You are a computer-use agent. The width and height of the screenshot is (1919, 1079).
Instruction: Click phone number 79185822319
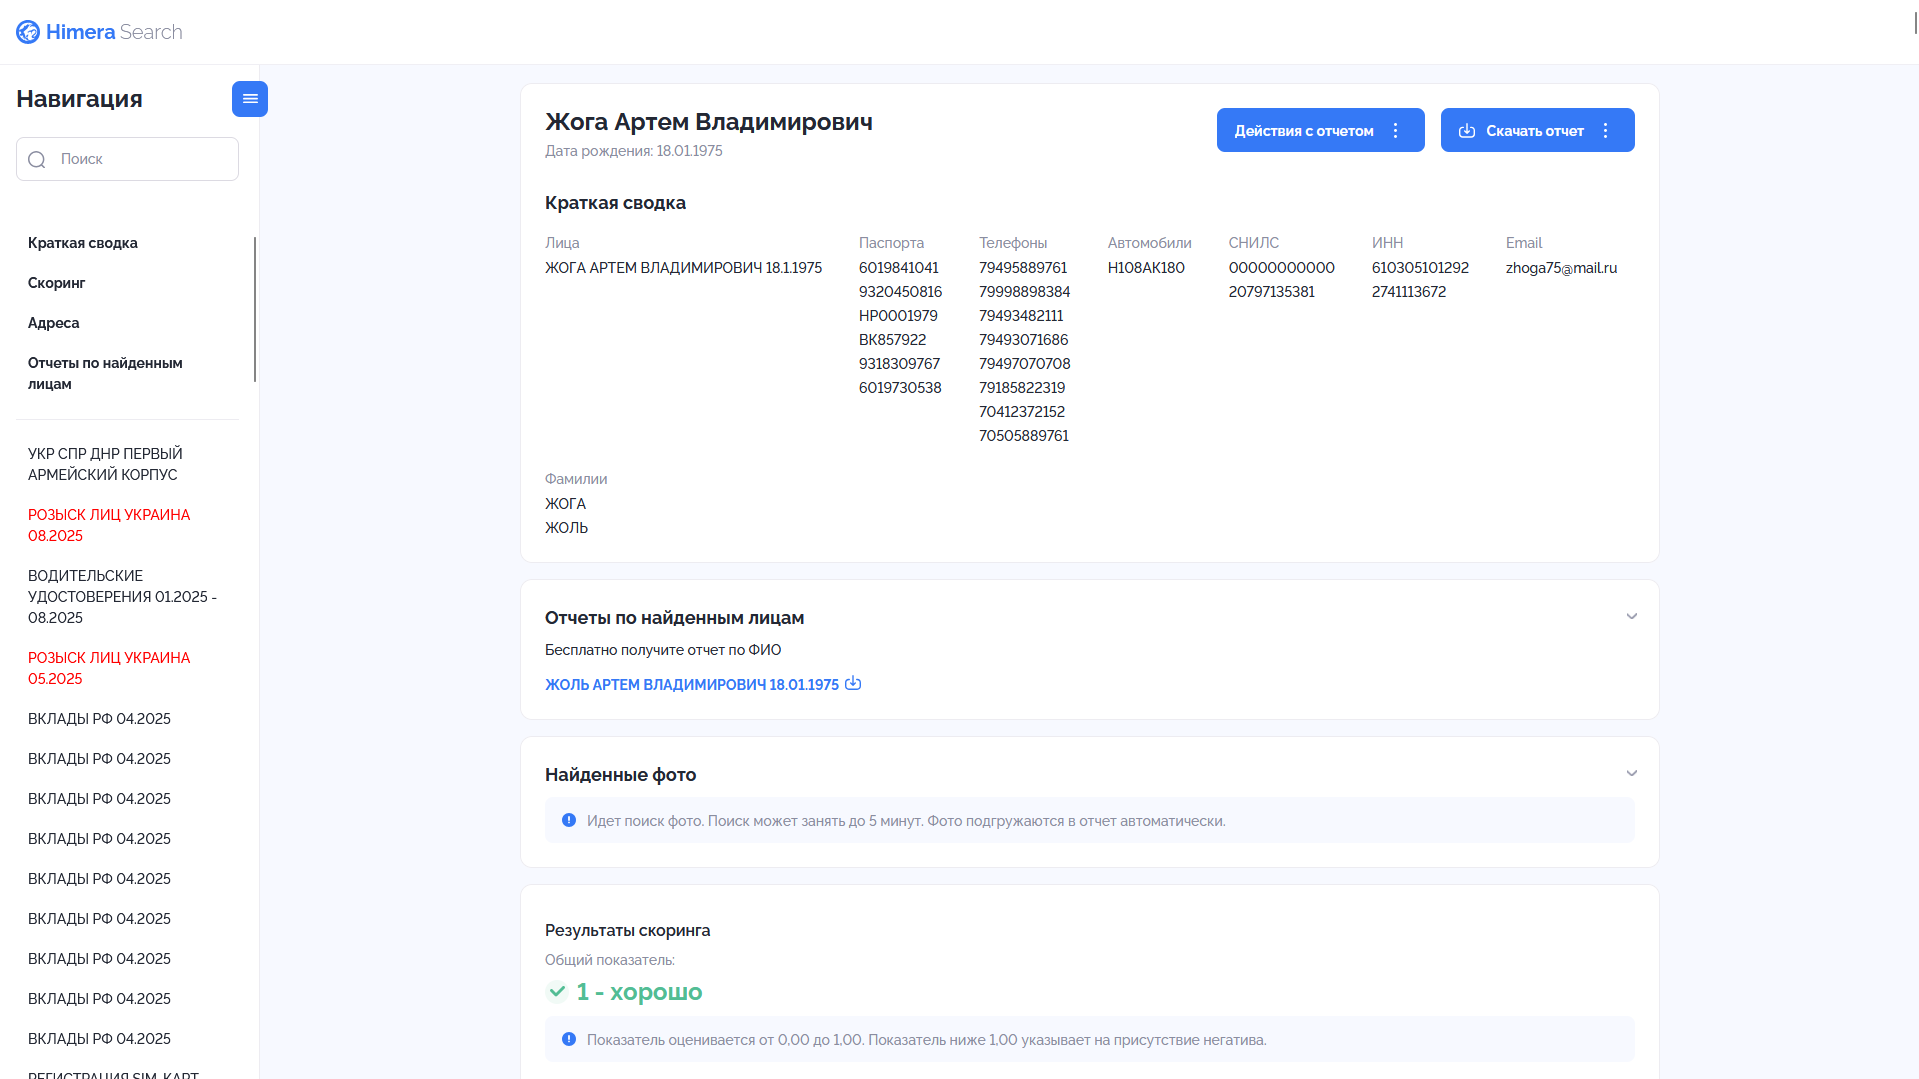[x=1022, y=388]
